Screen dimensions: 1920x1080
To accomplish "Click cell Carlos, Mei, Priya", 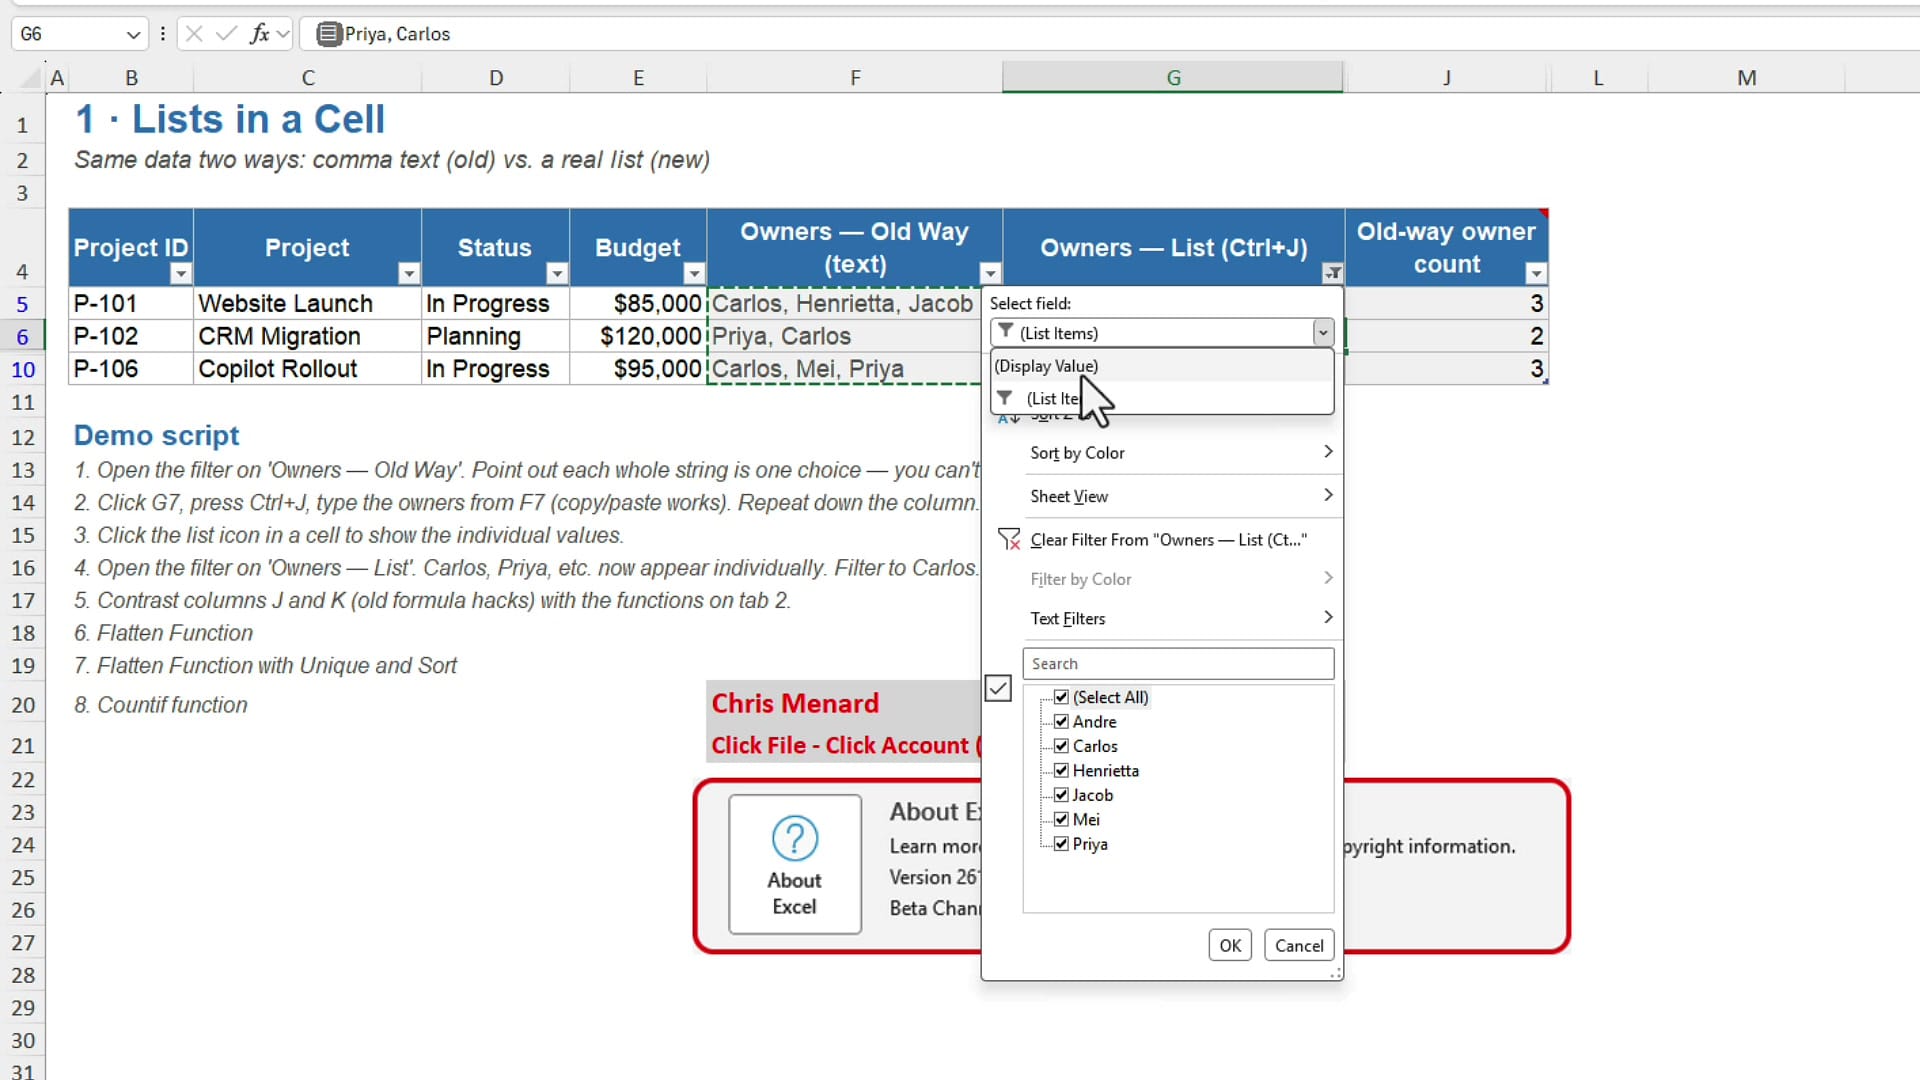I will (844, 369).
